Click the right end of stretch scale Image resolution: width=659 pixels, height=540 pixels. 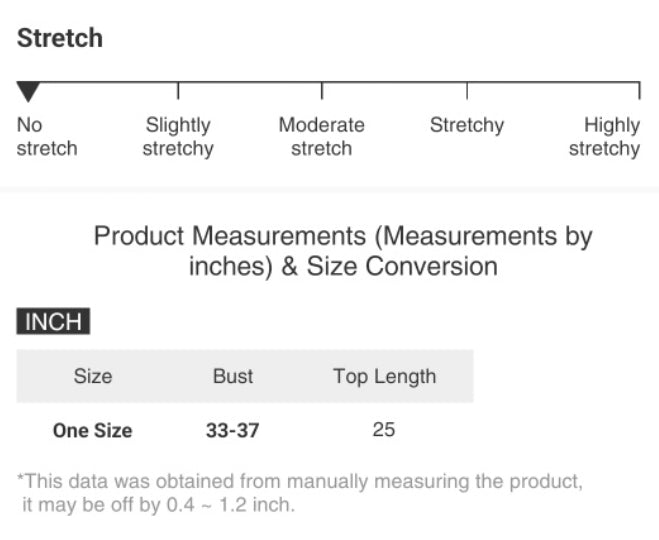click(x=639, y=90)
